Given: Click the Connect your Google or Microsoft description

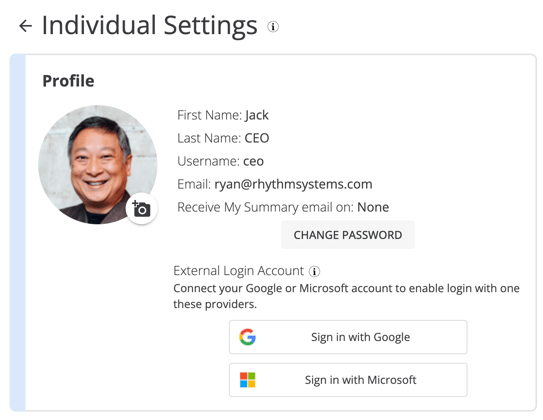Looking at the screenshot, I should coord(346,296).
